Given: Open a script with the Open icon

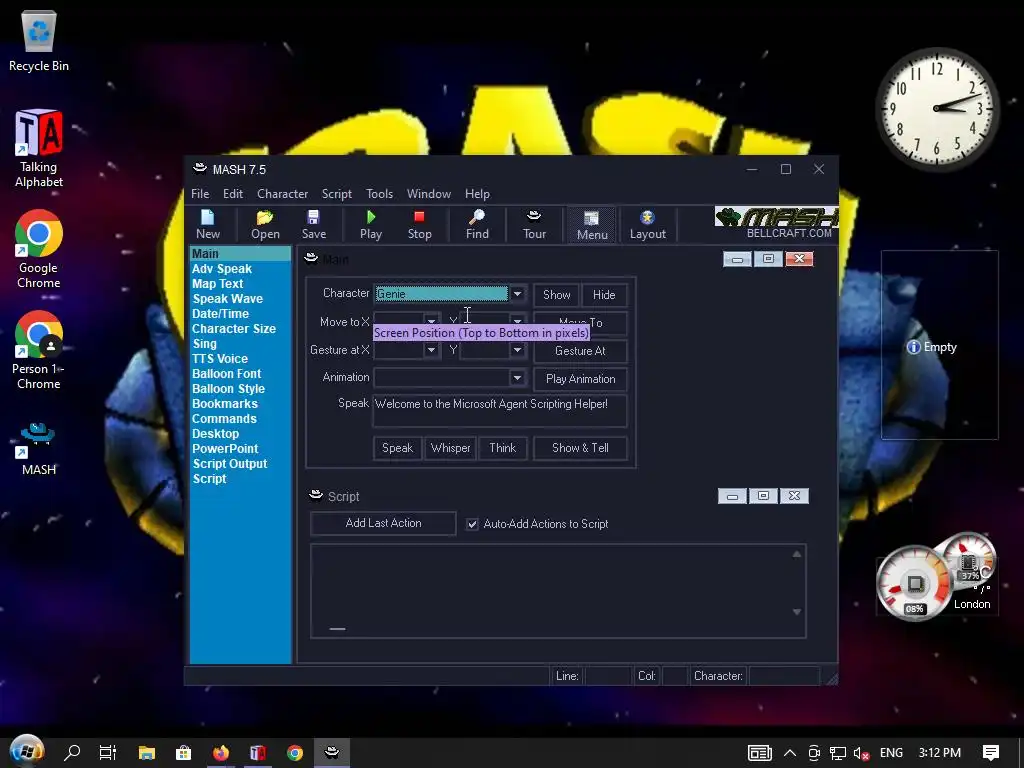Looking at the screenshot, I should pos(265,225).
